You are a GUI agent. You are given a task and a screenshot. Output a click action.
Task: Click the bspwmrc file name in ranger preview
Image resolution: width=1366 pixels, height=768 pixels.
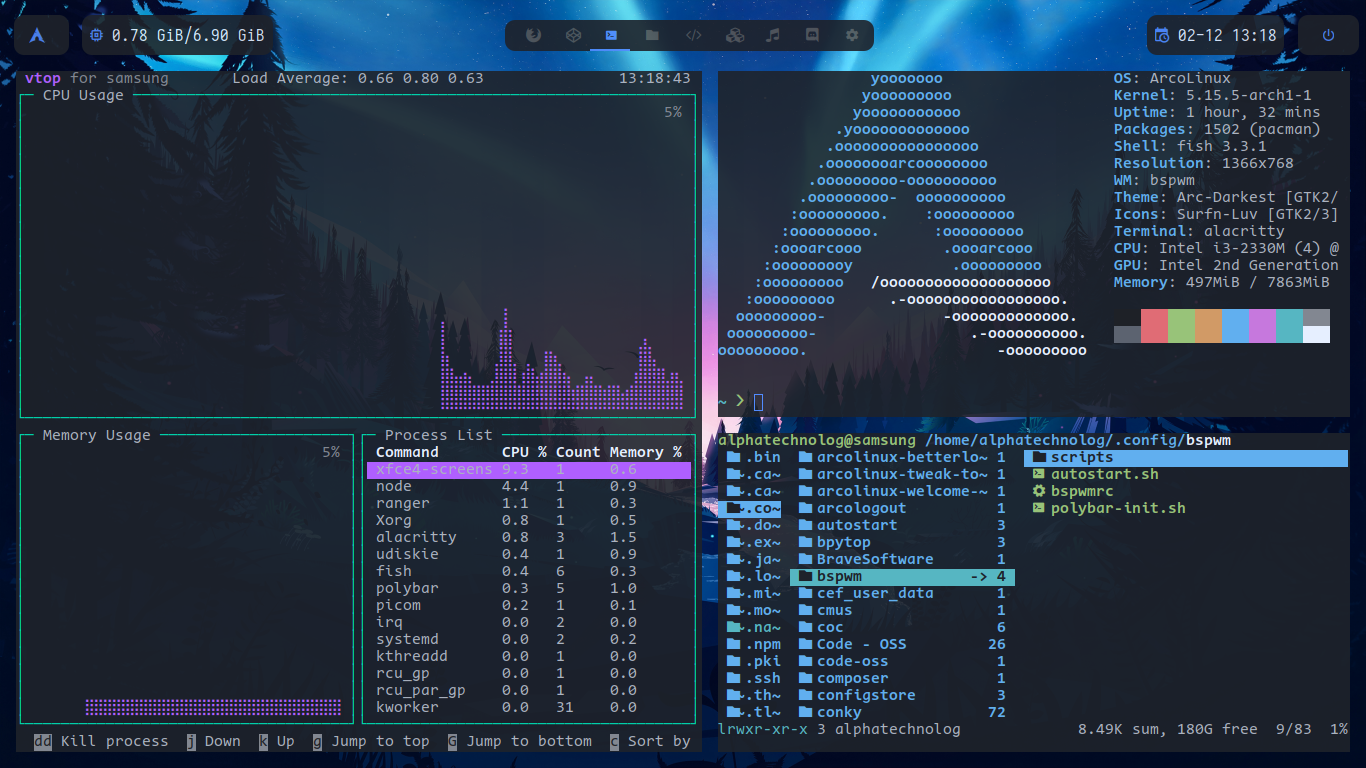click(x=1081, y=491)
